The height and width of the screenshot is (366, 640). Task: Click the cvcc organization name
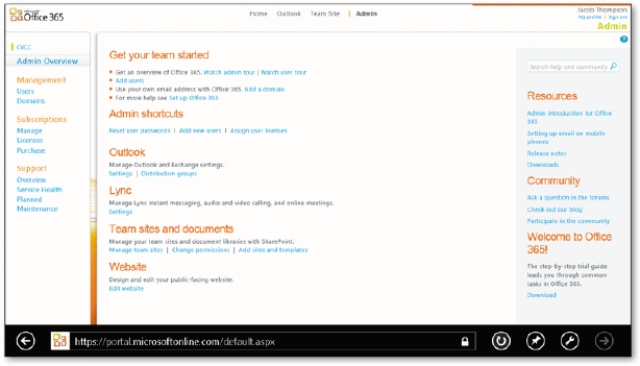(x=24, y=47)
